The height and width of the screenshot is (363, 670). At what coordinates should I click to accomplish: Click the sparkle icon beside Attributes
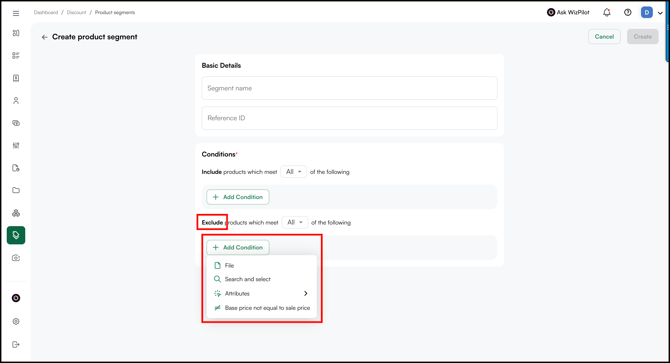tap(217, 293)
